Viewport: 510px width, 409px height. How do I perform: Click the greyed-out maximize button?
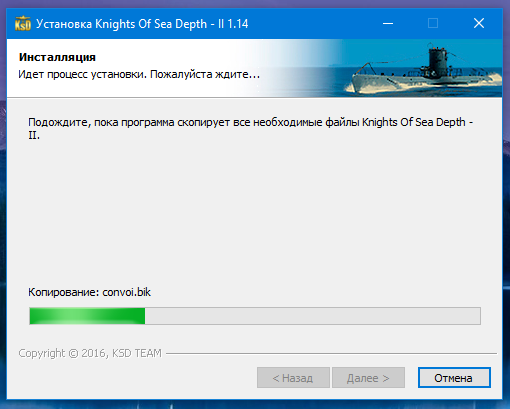[x=433, y=23]
